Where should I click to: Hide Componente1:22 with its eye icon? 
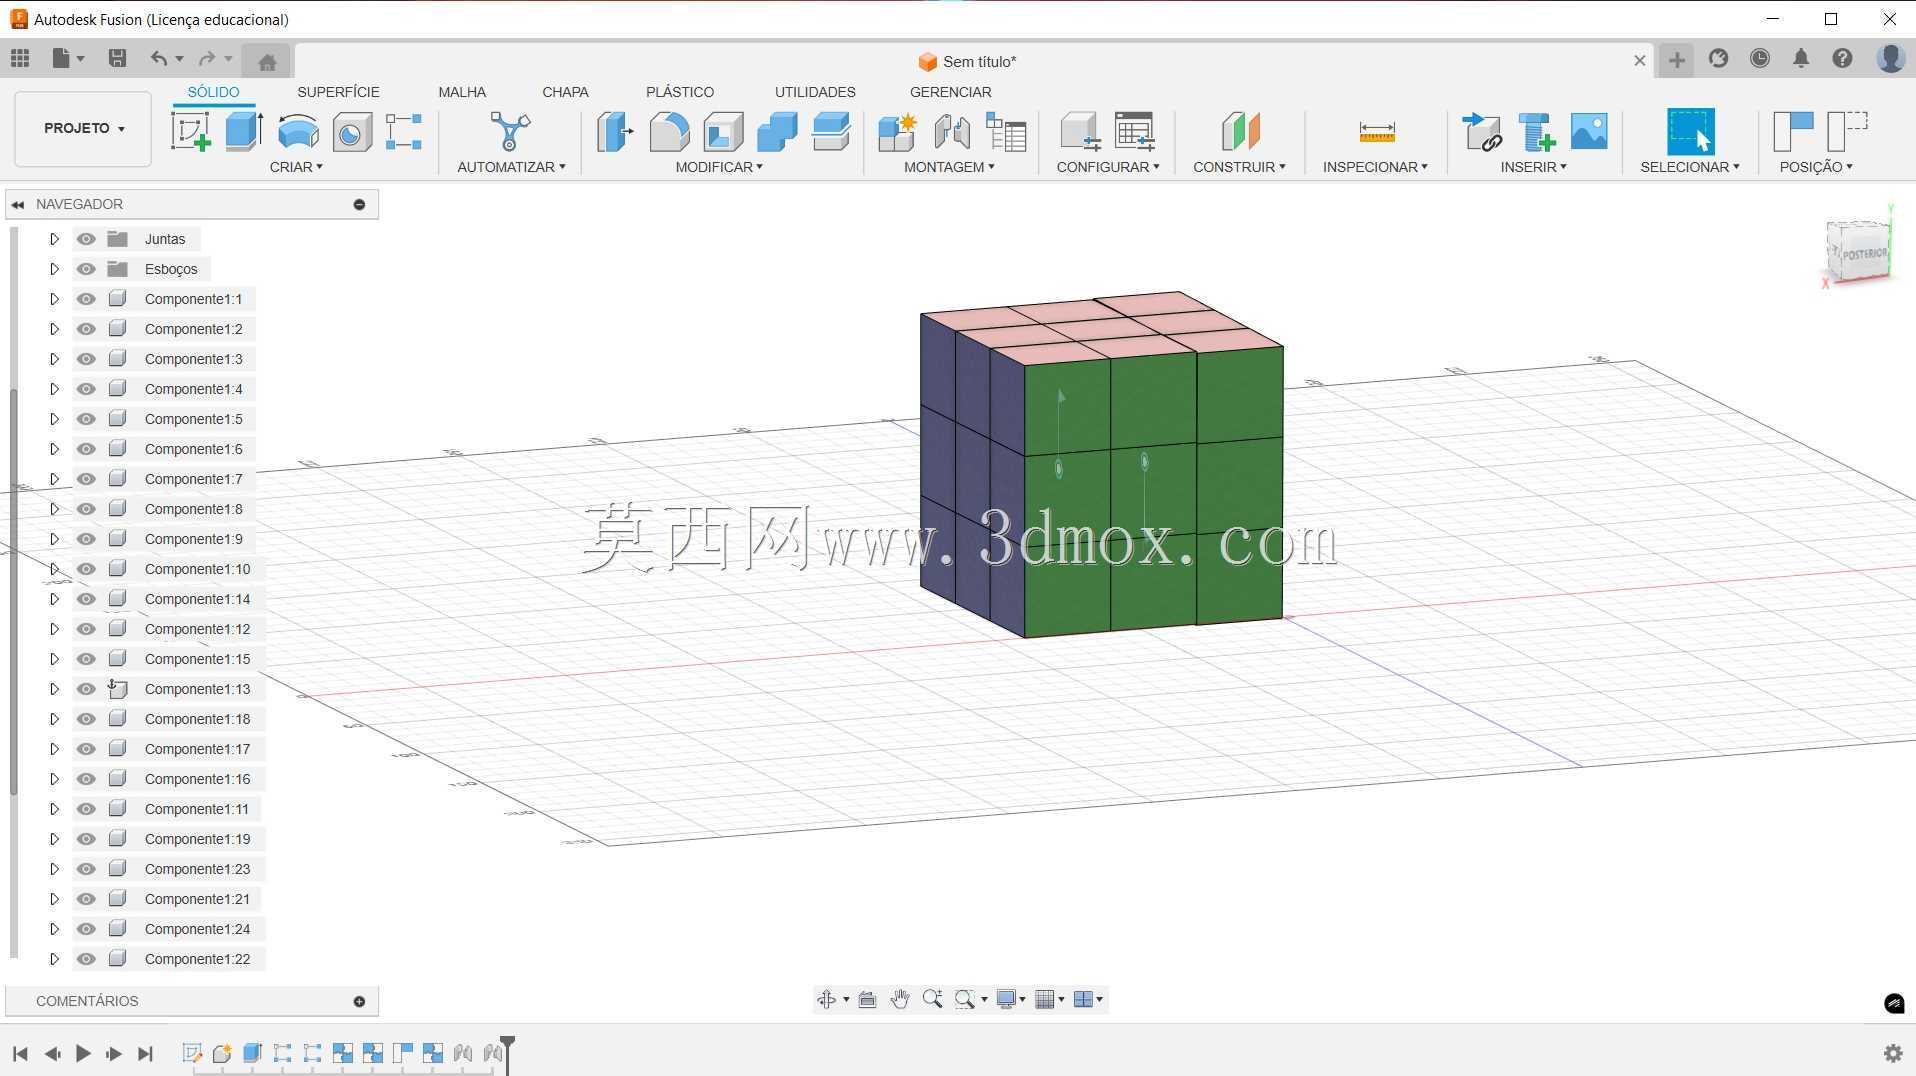click(x=86, y=959)
